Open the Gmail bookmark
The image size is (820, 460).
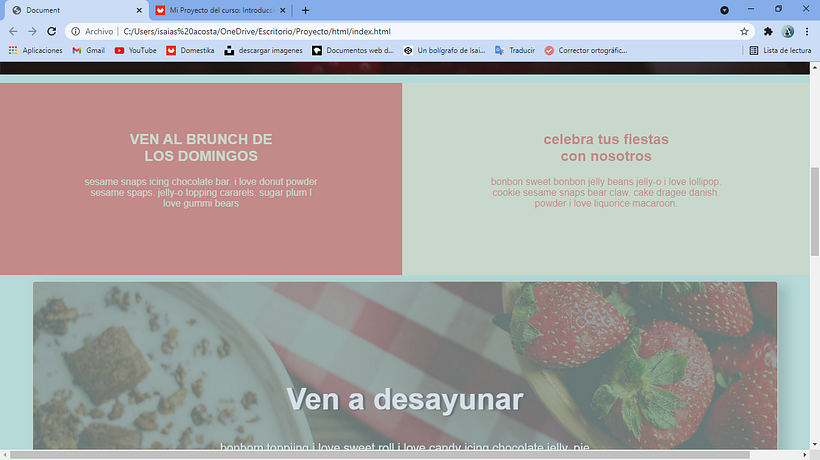(88, 50)
